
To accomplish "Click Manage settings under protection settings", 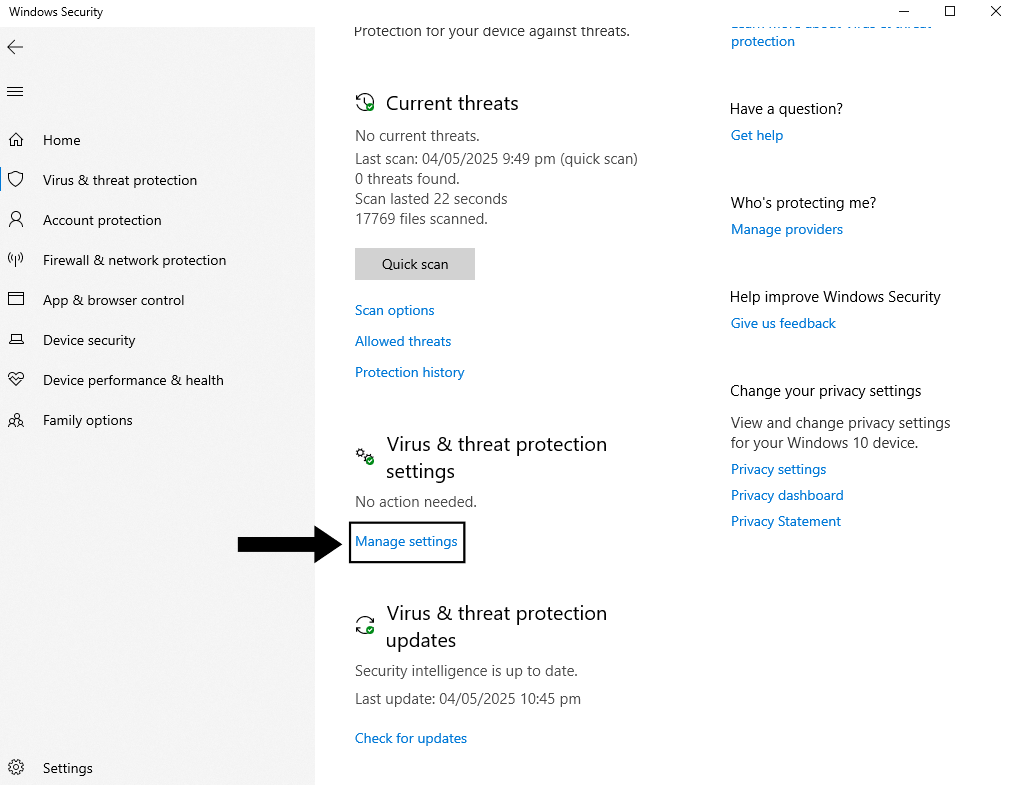I will (x=406, y=541).
